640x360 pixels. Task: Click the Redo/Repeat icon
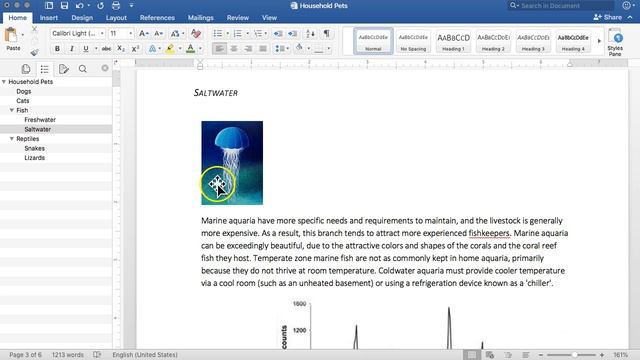coord(100,6)
